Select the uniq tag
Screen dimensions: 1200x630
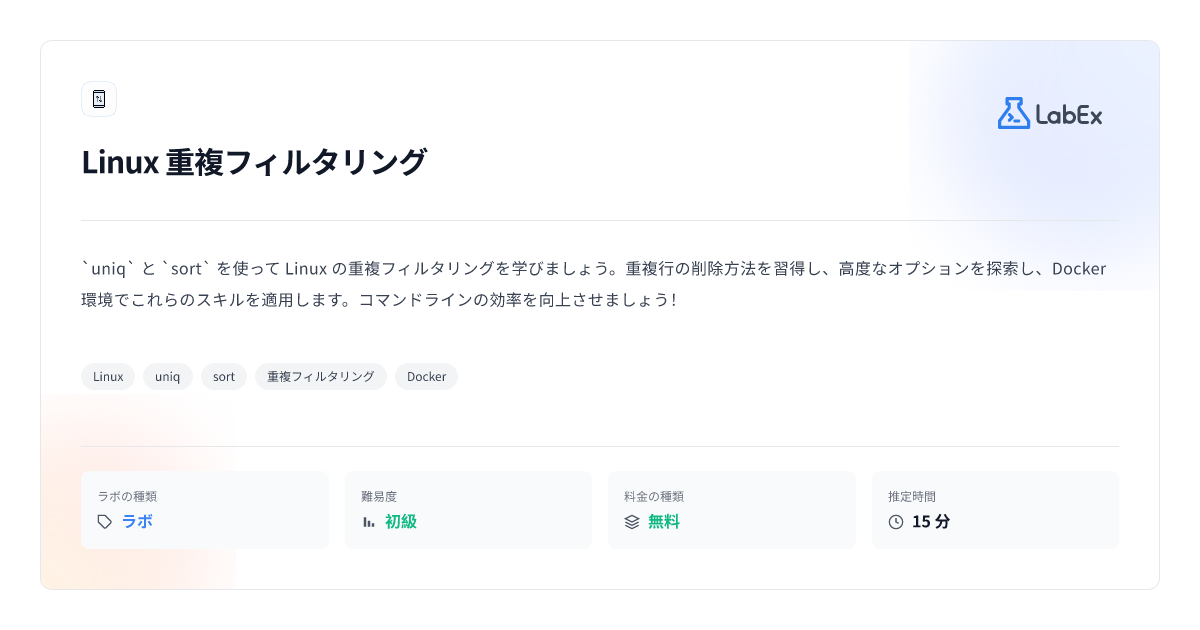(x=168, y=377)
